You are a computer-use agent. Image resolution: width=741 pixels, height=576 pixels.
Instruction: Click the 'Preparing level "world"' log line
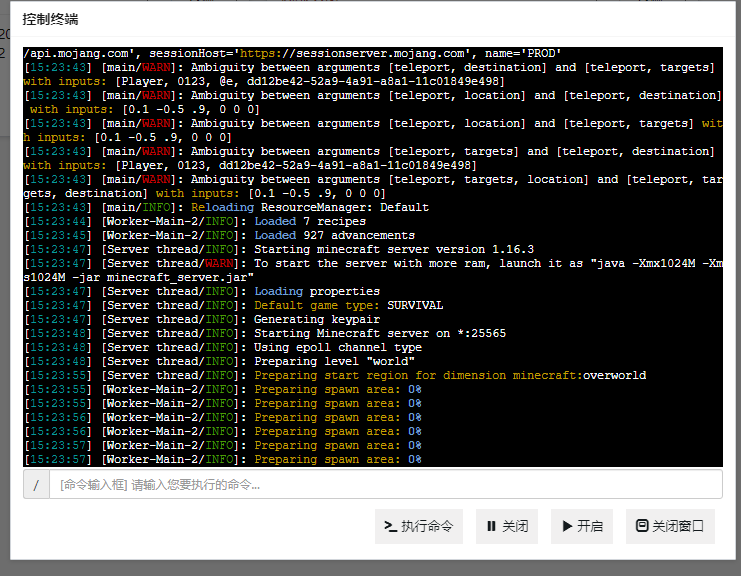(x=334, y=361)
